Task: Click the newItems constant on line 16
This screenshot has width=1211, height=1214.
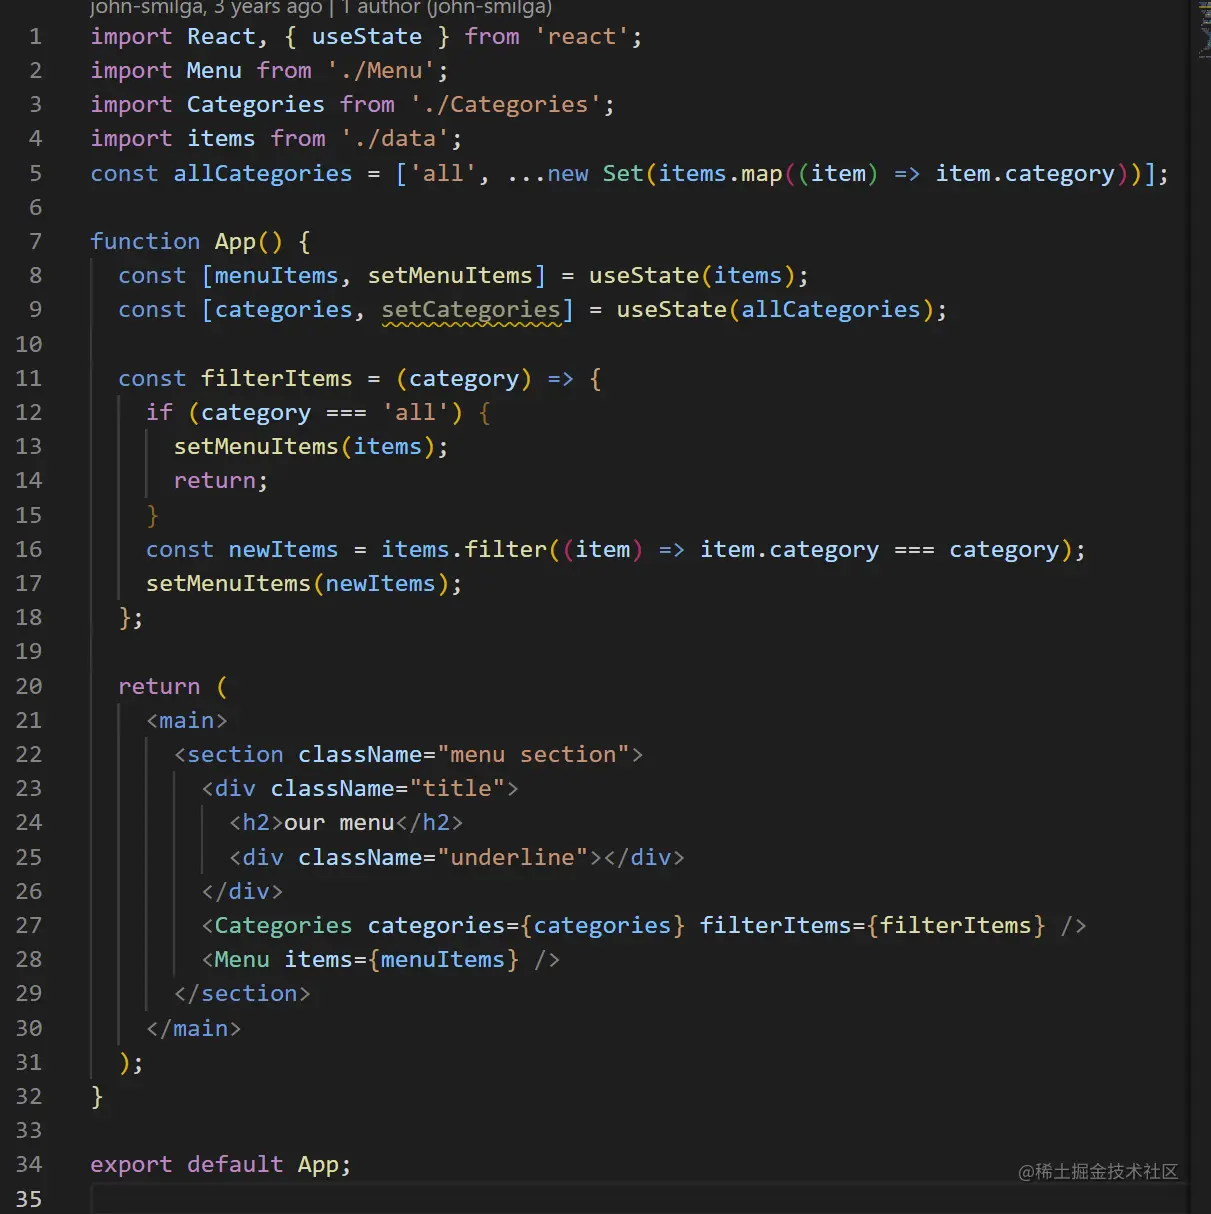Action: [x=284, y=550]
